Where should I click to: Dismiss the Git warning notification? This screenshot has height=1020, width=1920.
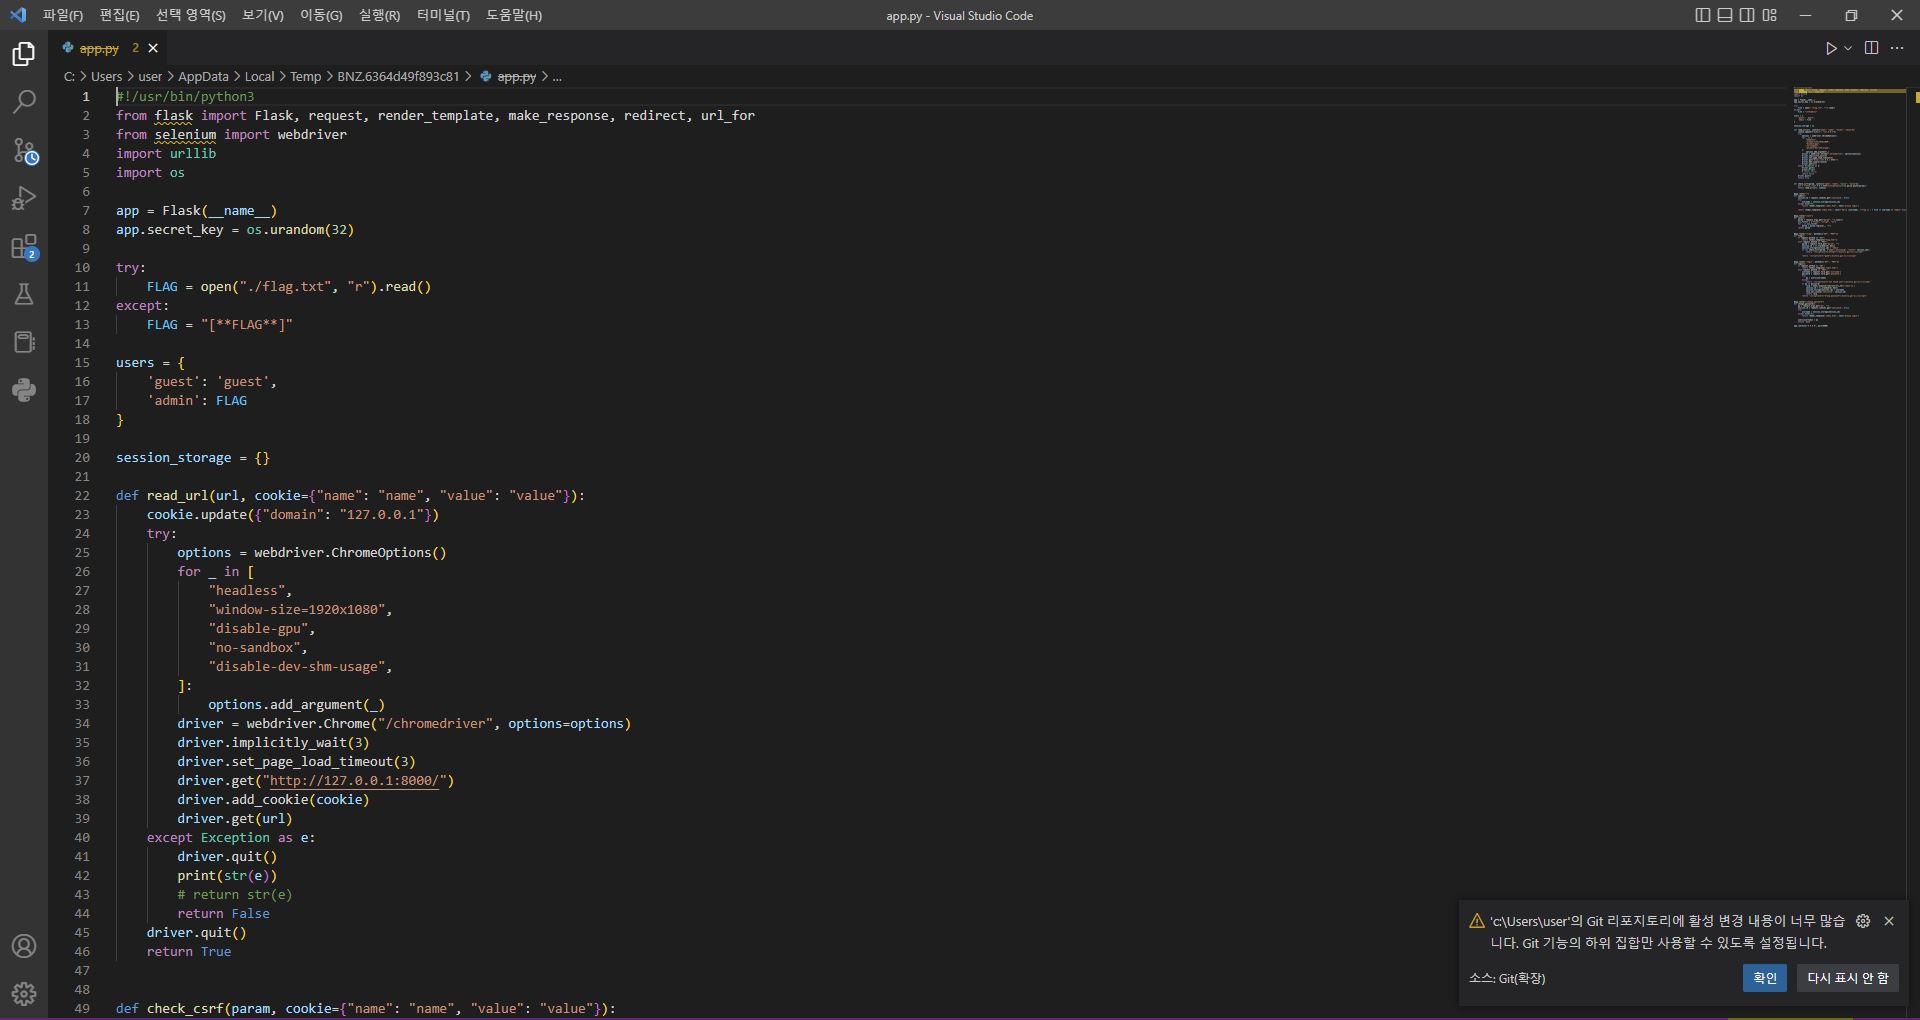1889,921
